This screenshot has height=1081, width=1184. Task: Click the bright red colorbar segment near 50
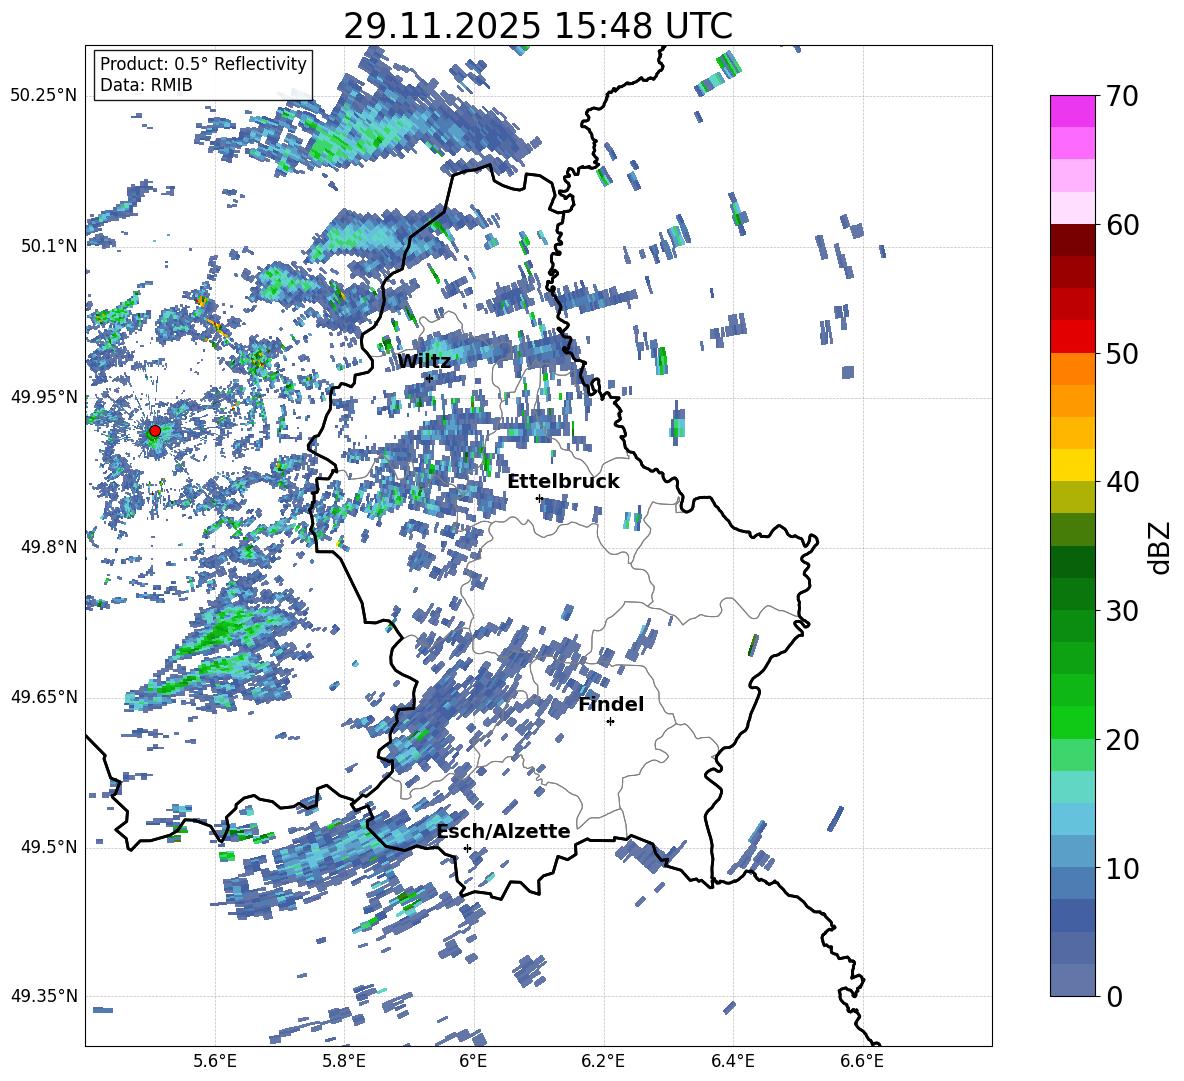pos(1072,337)
